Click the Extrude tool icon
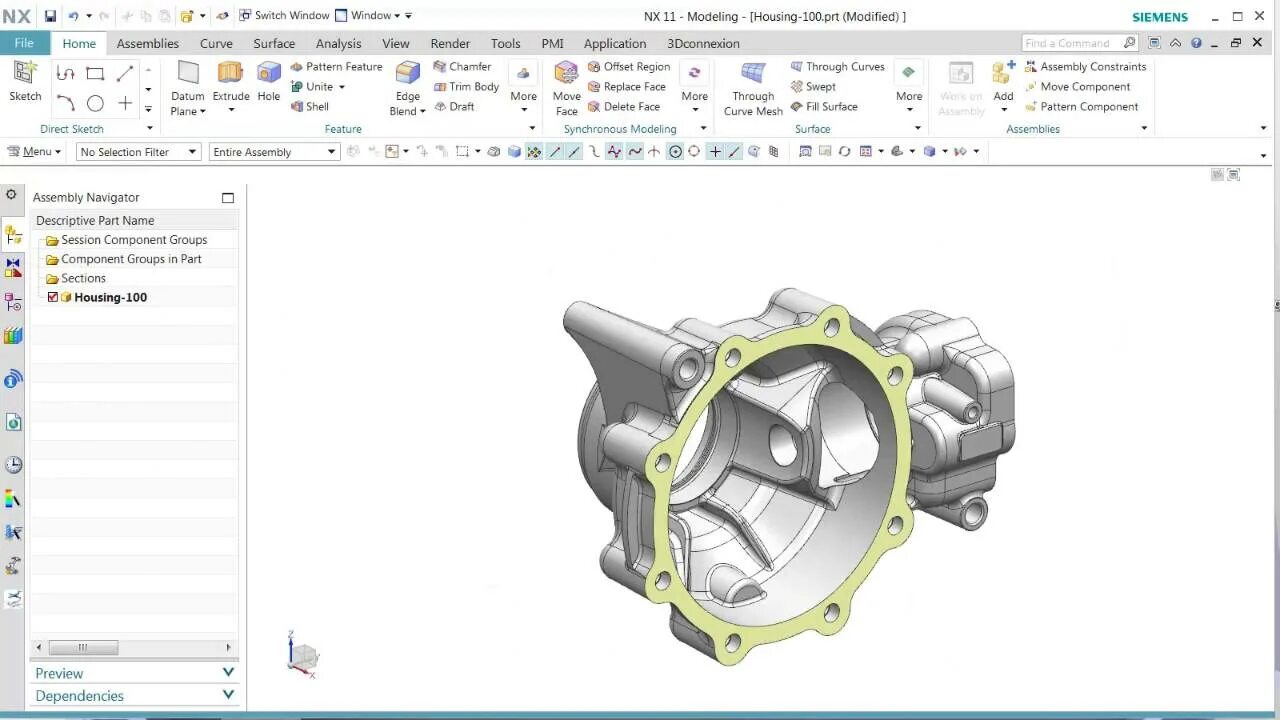1280x720 pixels. coord(231,74)
